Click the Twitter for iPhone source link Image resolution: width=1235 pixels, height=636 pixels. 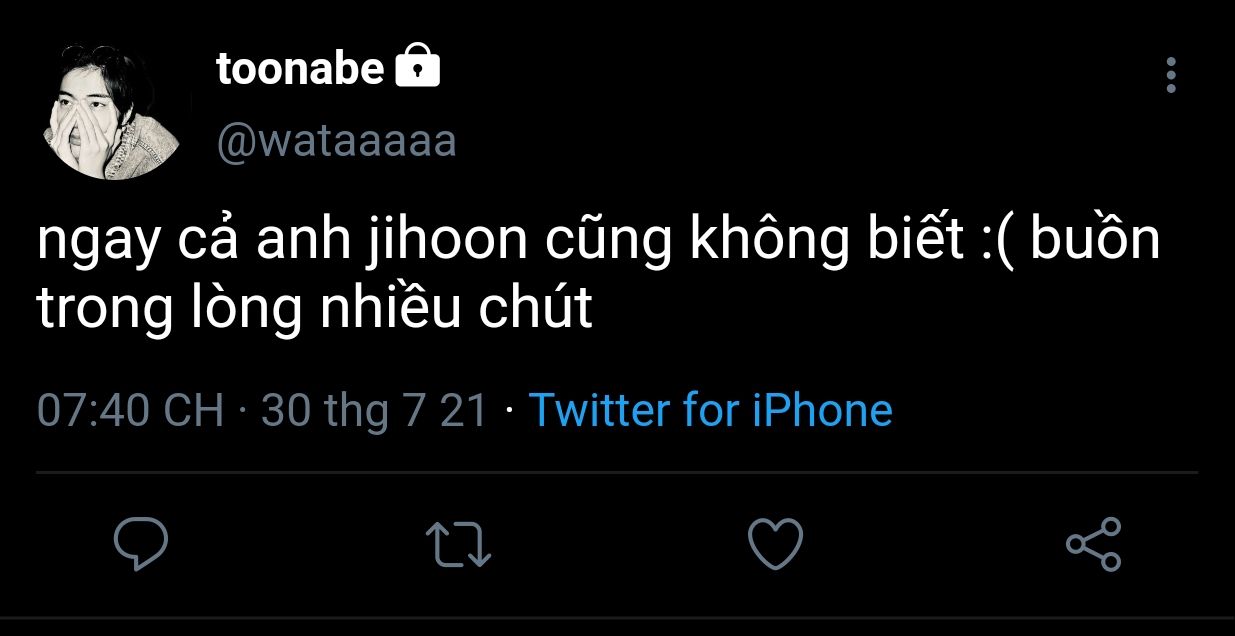coord(710,410)
